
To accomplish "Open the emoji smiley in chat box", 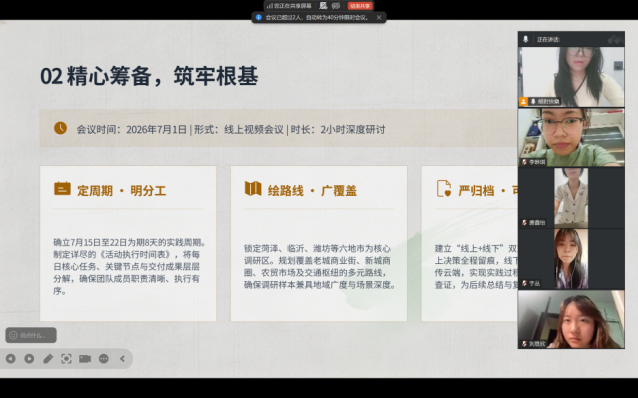I will (13, 335).
